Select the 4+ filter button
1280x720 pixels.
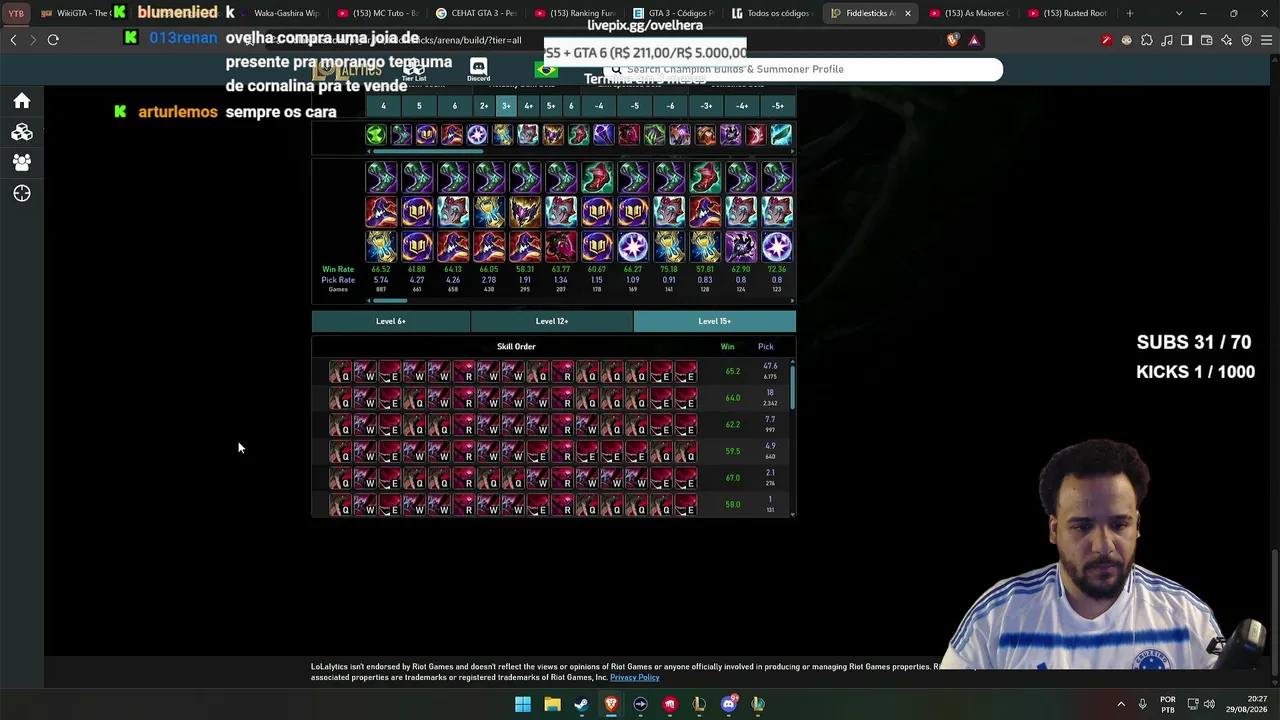[528, 106]
